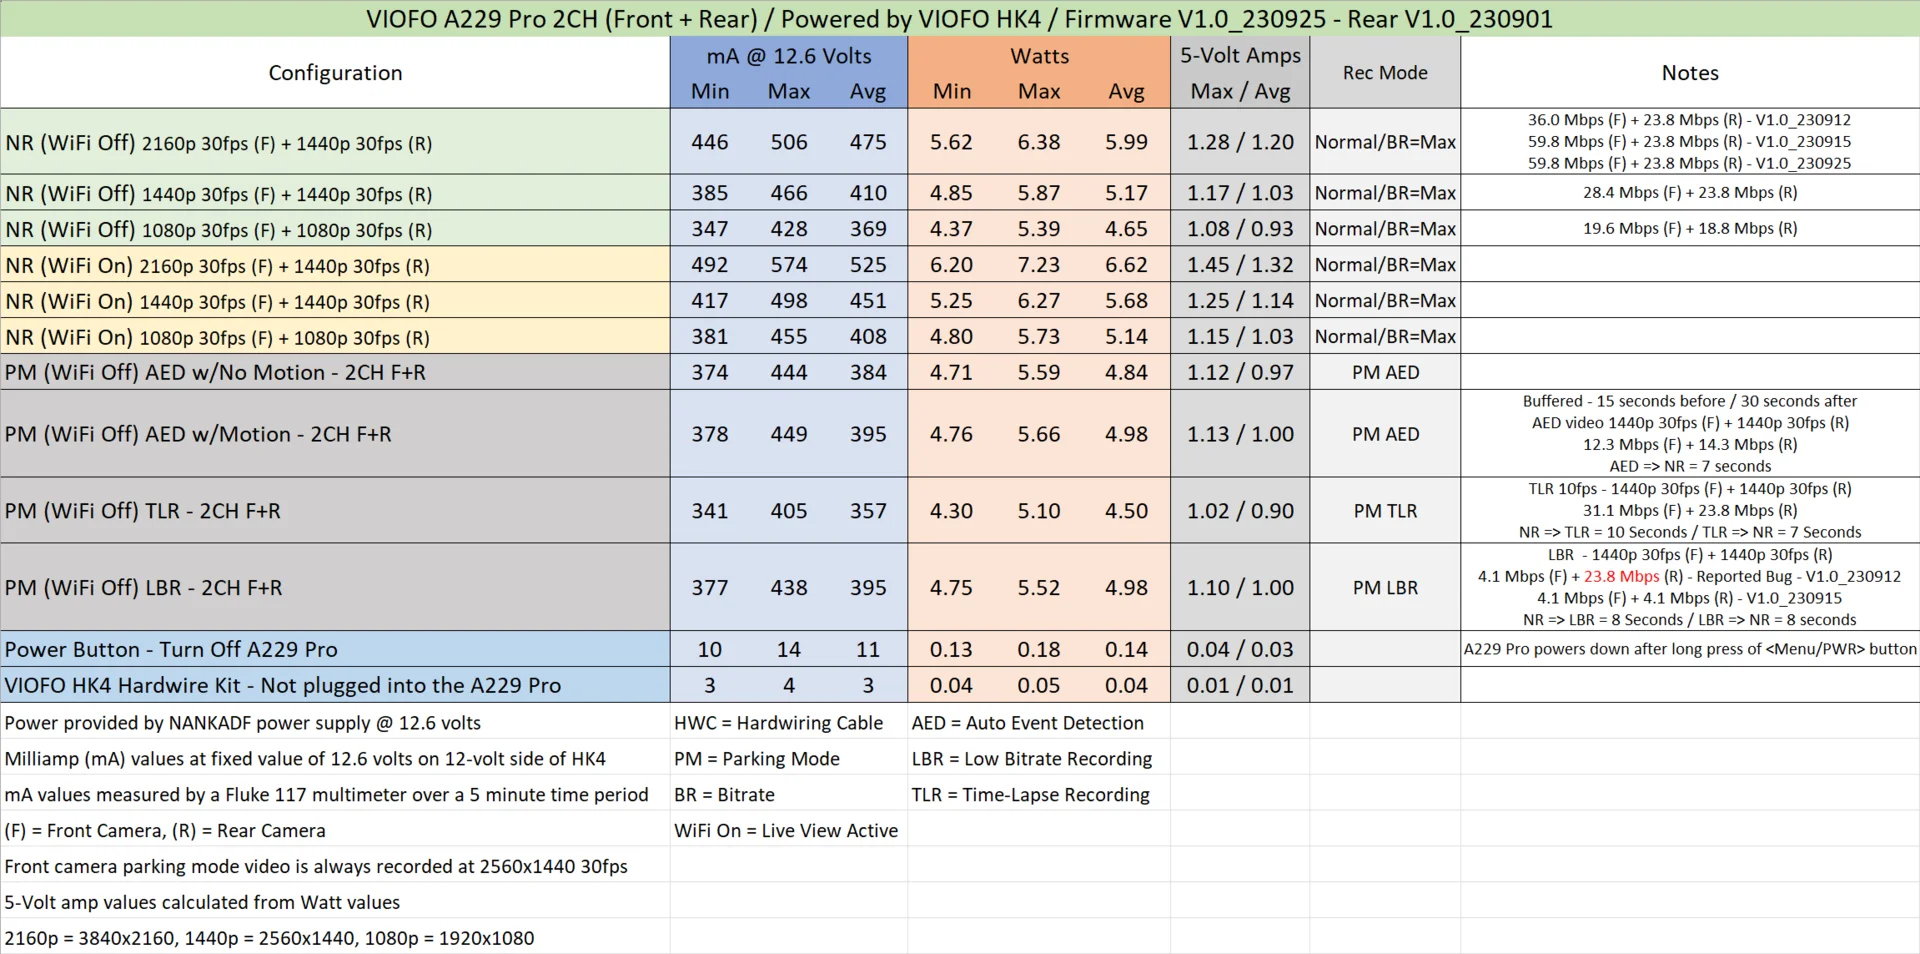Screen dimensions: 1920x954
Task: Click the "PM TLR" rec mode cell
Action: pyautogui.click(x=1385, y=511)
